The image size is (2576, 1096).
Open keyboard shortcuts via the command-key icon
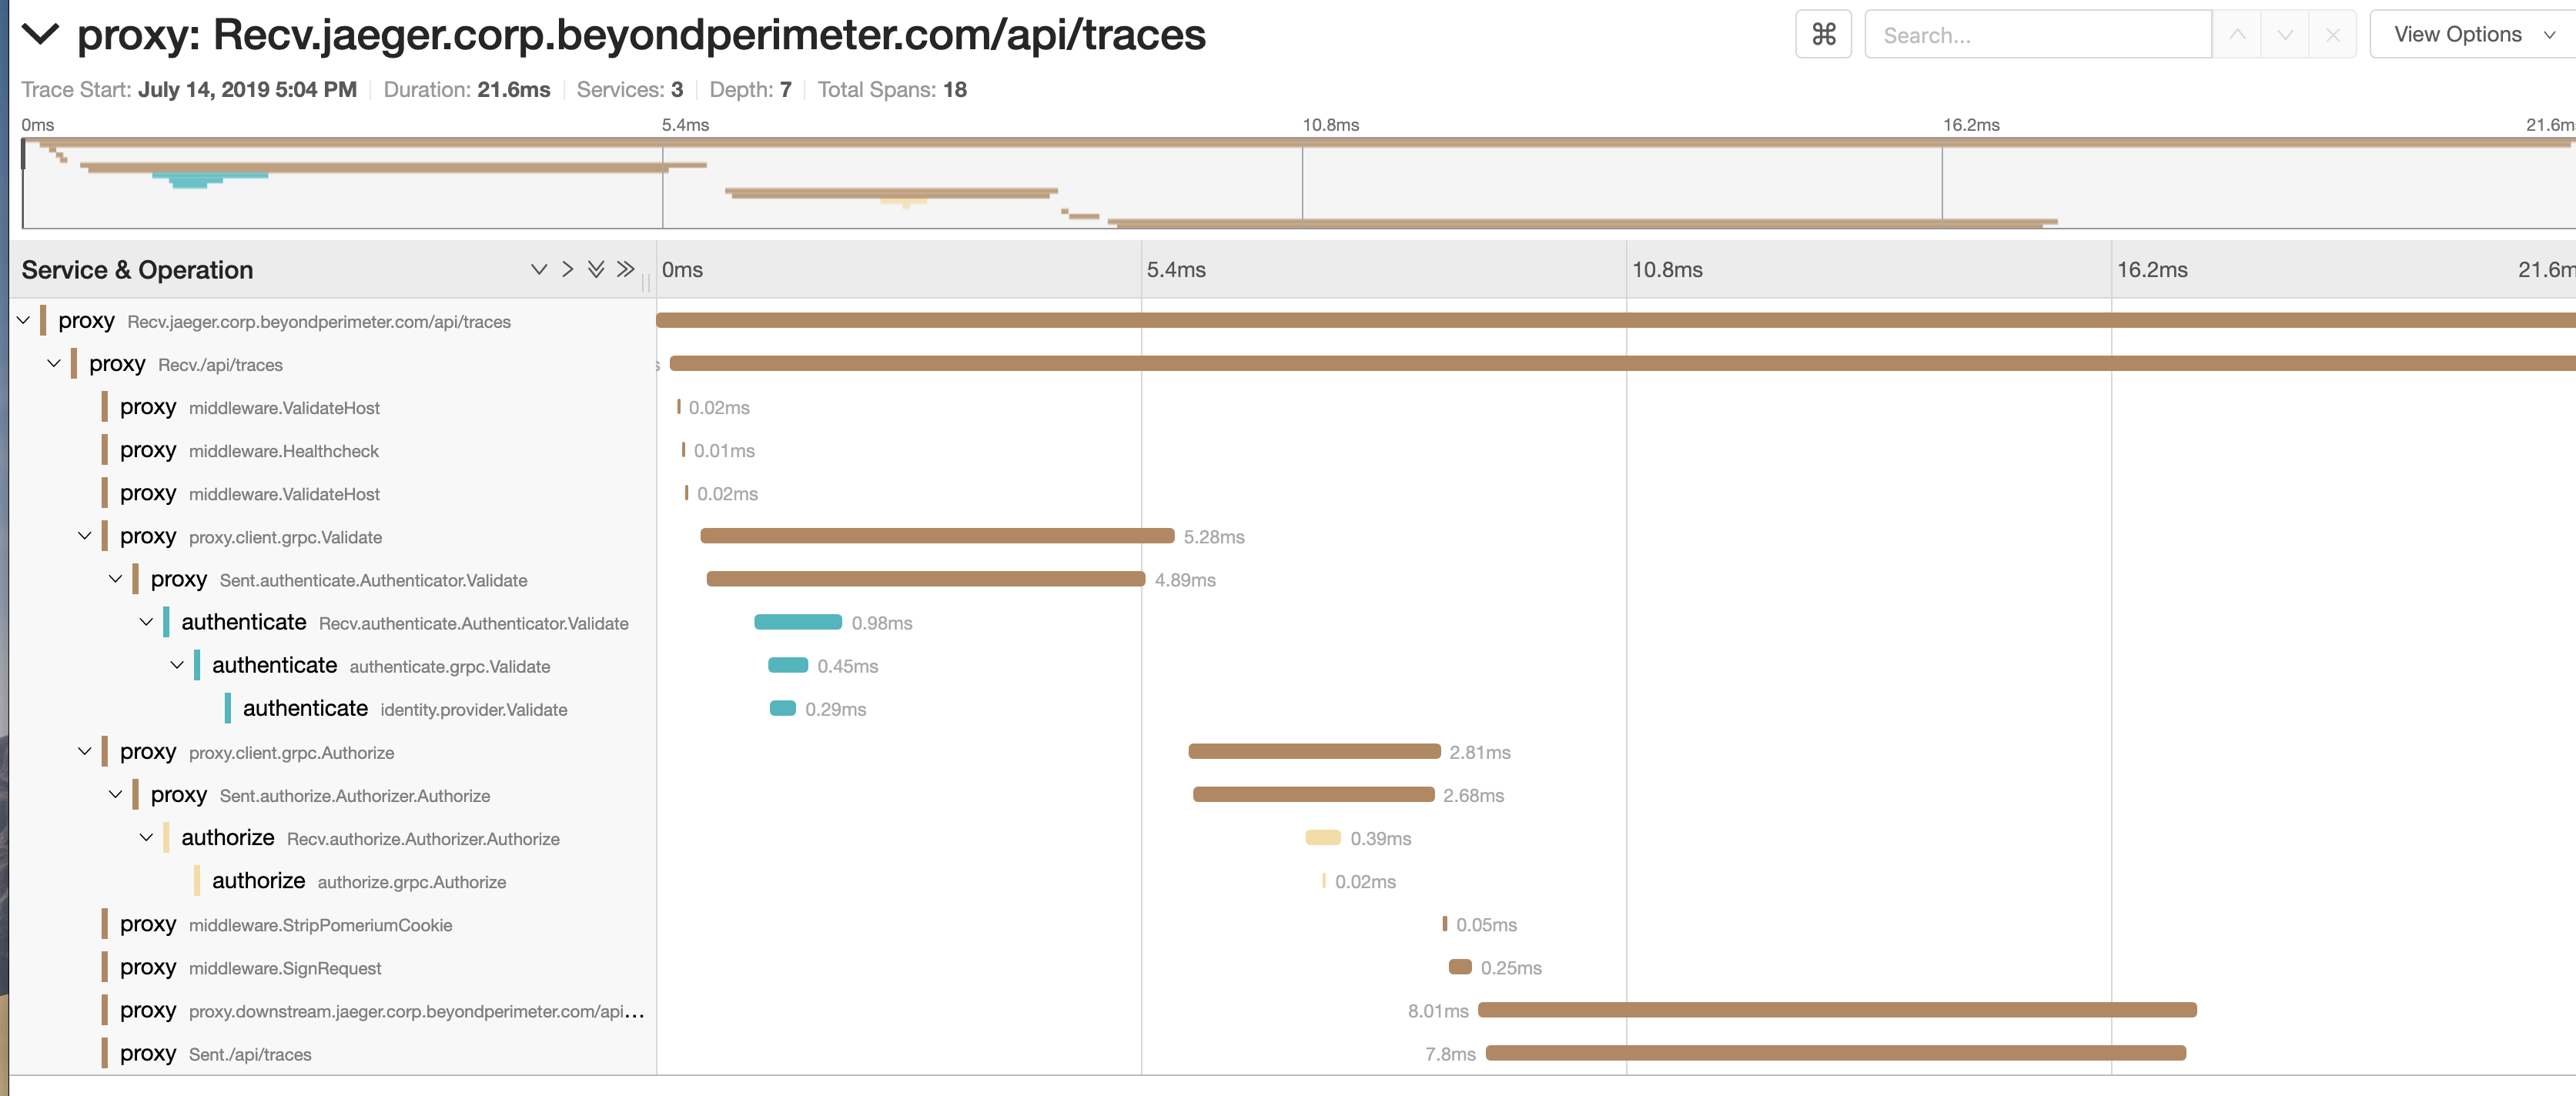pos(1823,35)
